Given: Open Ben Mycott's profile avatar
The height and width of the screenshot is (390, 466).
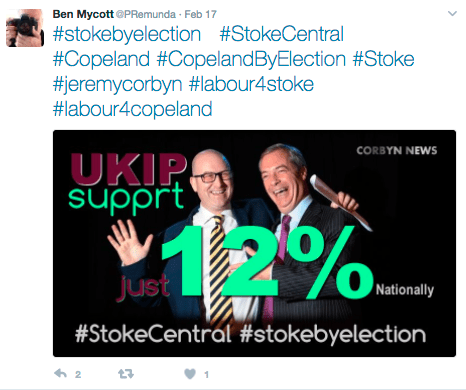Looking at the screenshot, I should [x=25, y=28].
